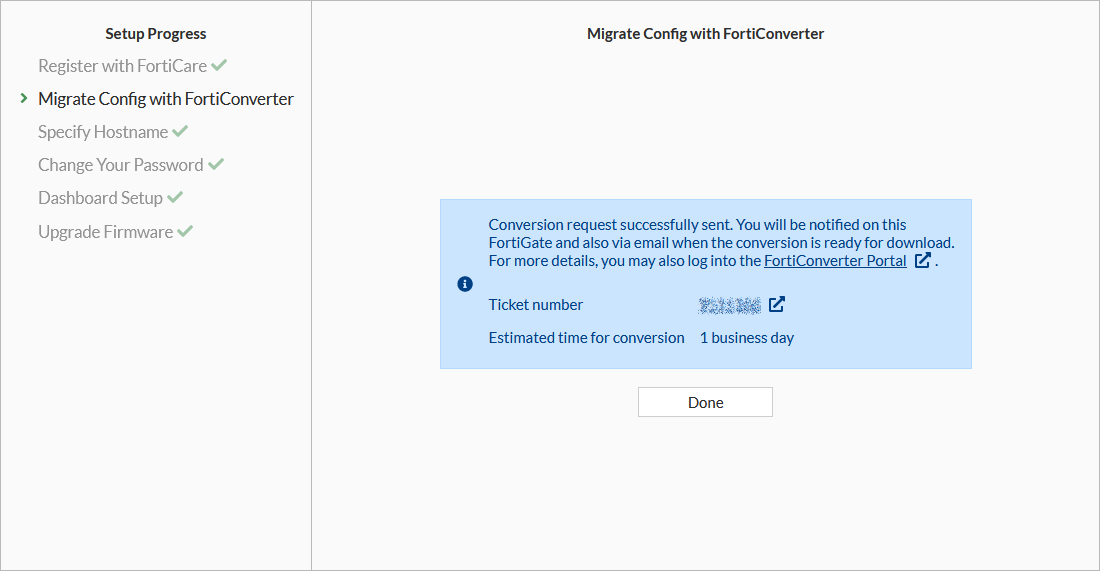The image size is (1100, 571).
Task: Click the Register with FortiCare checkmark
Action: [x=219, y=66]
